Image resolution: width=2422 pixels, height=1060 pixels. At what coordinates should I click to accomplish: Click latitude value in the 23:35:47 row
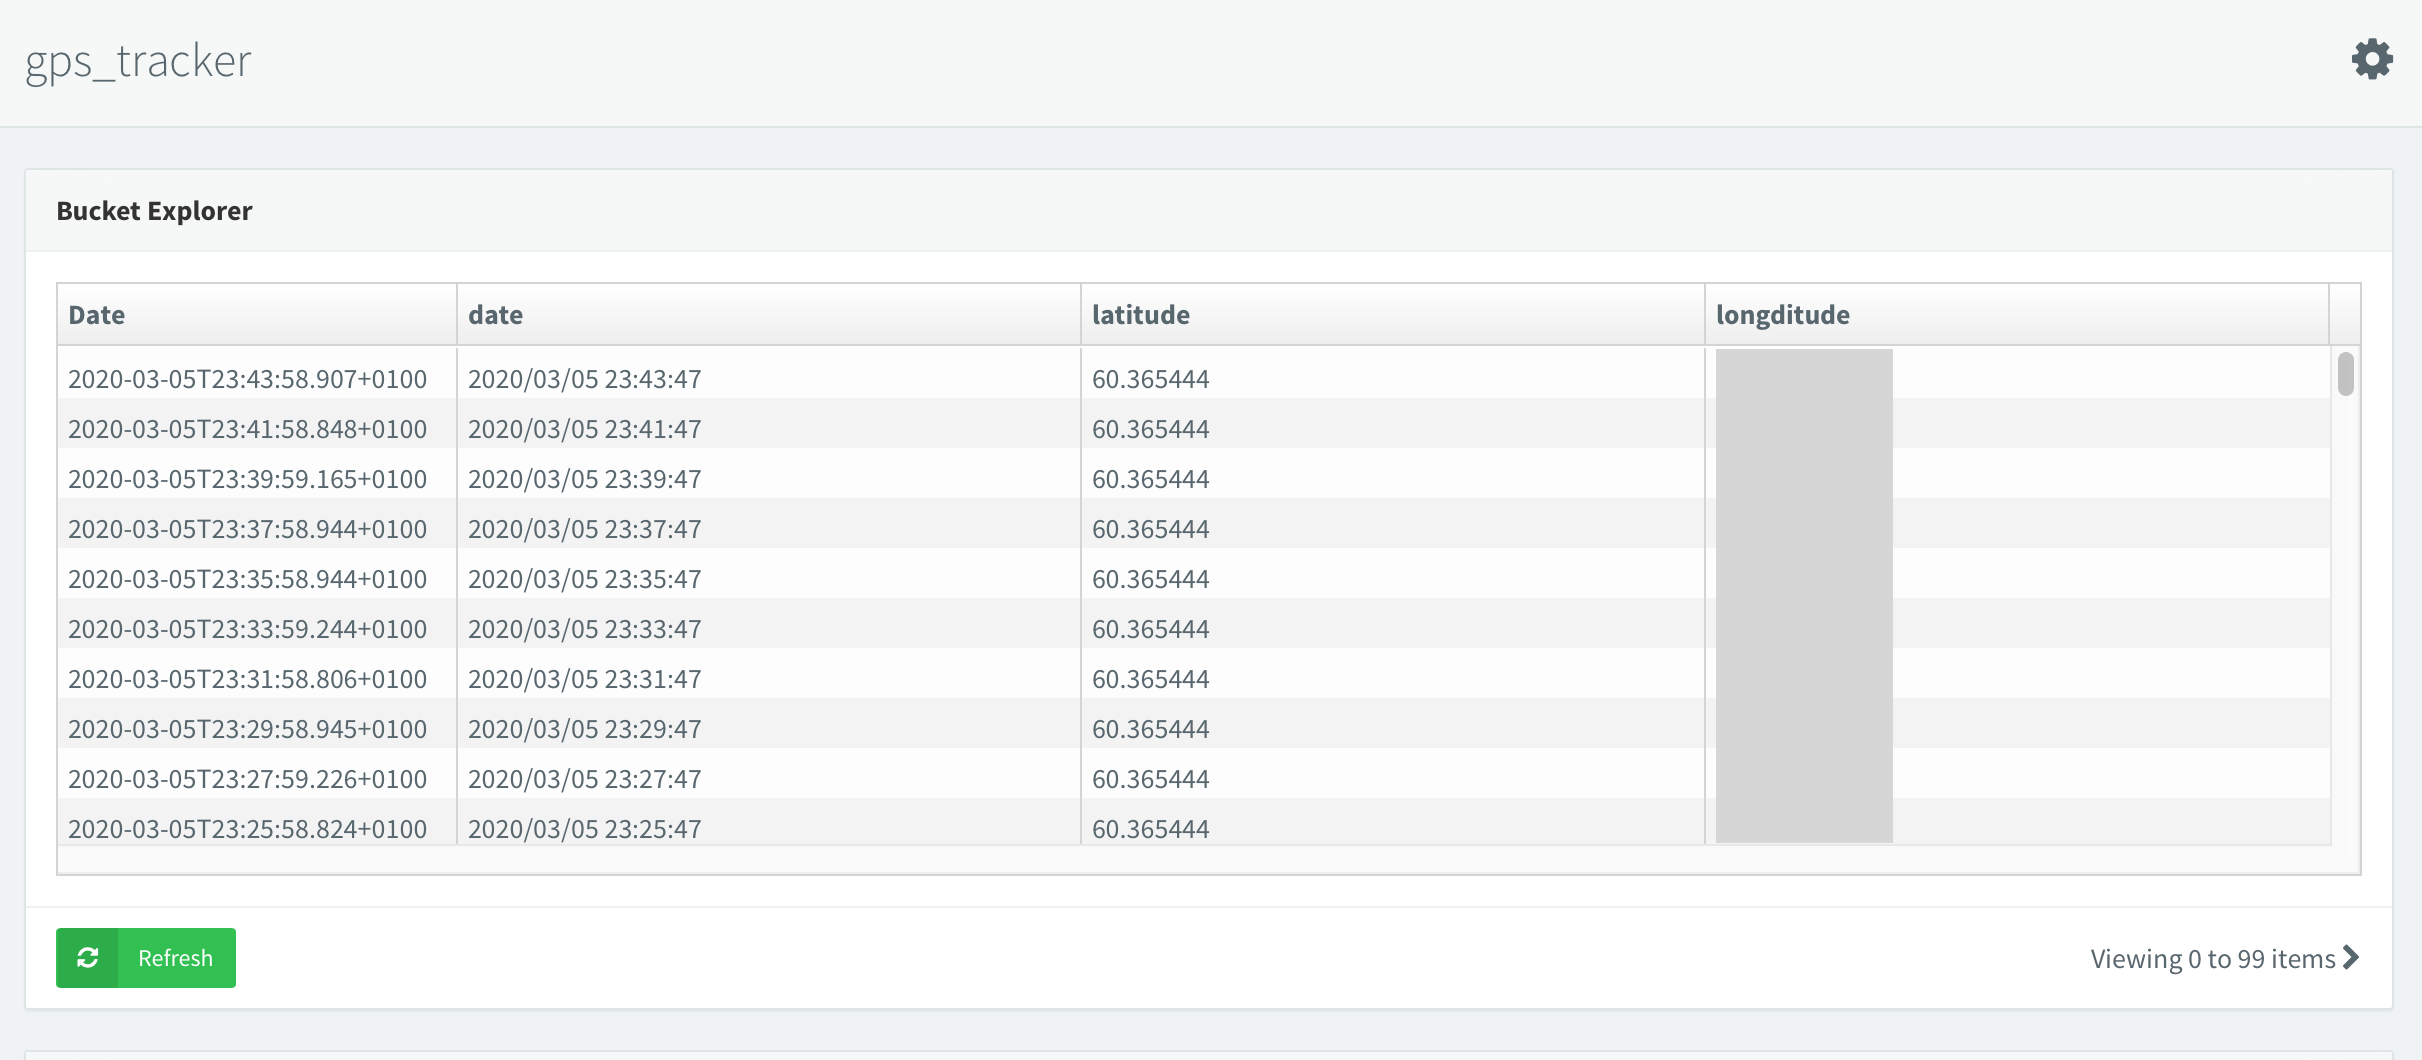[1151, 579]
